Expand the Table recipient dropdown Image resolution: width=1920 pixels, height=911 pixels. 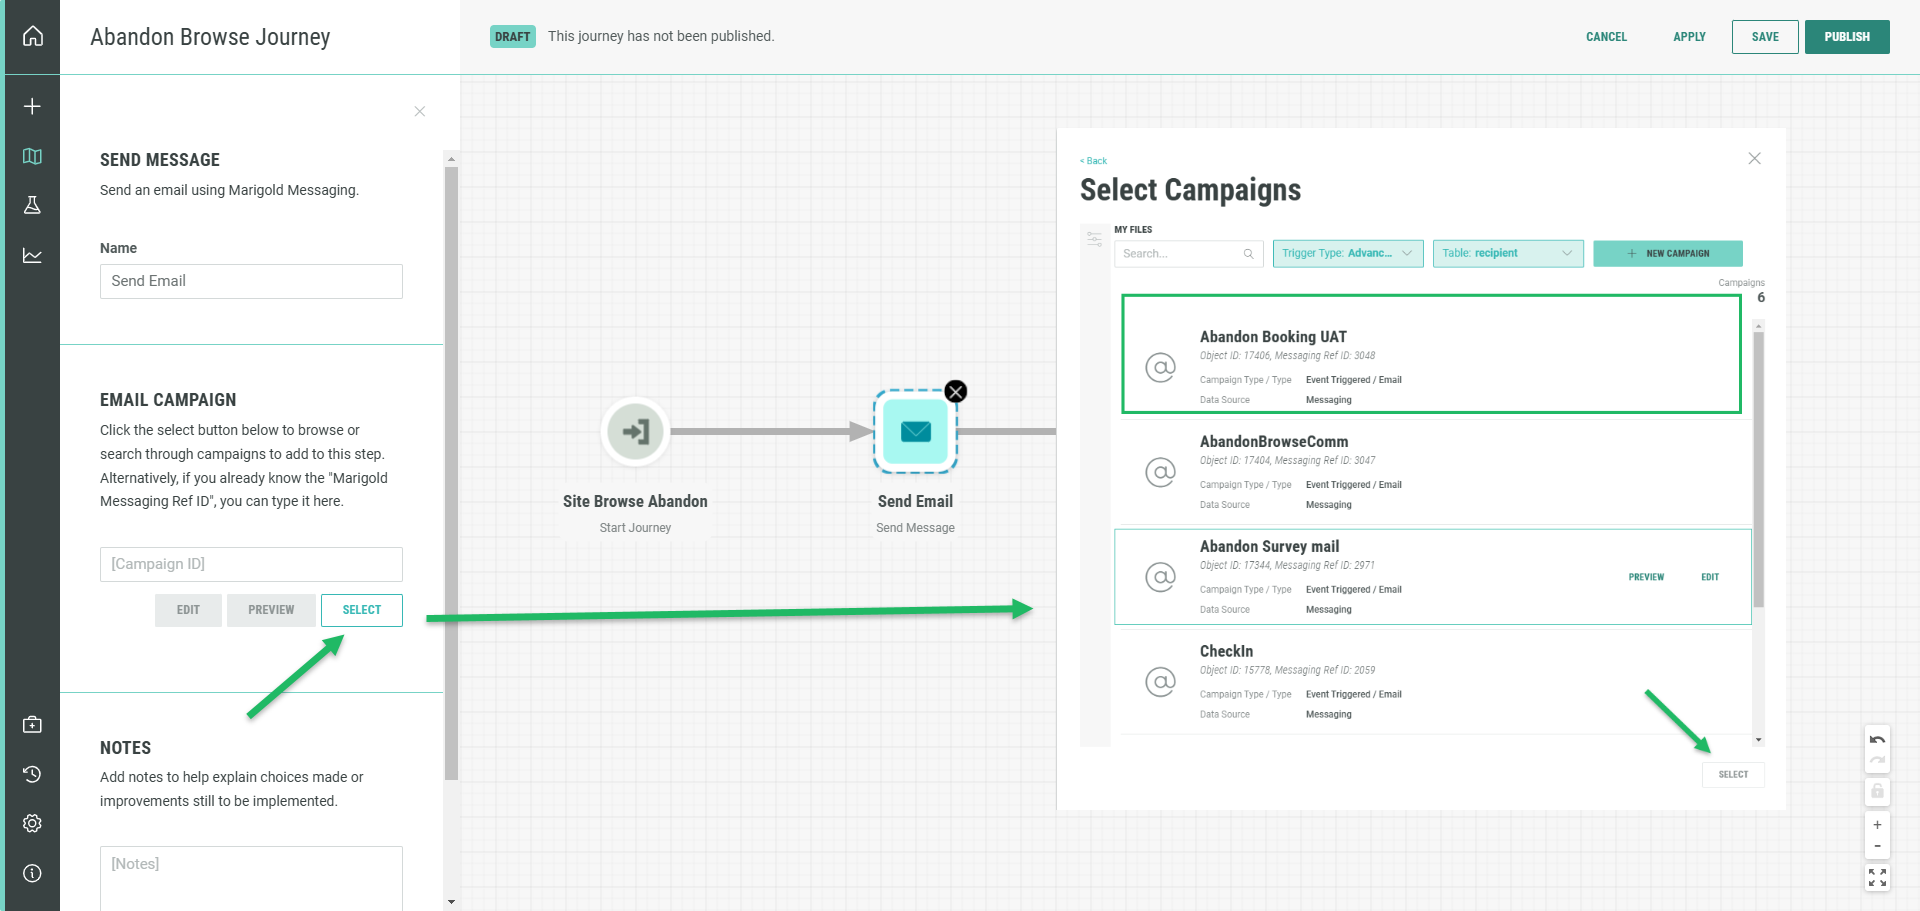pyautogui.click(x=1507, y=254)
